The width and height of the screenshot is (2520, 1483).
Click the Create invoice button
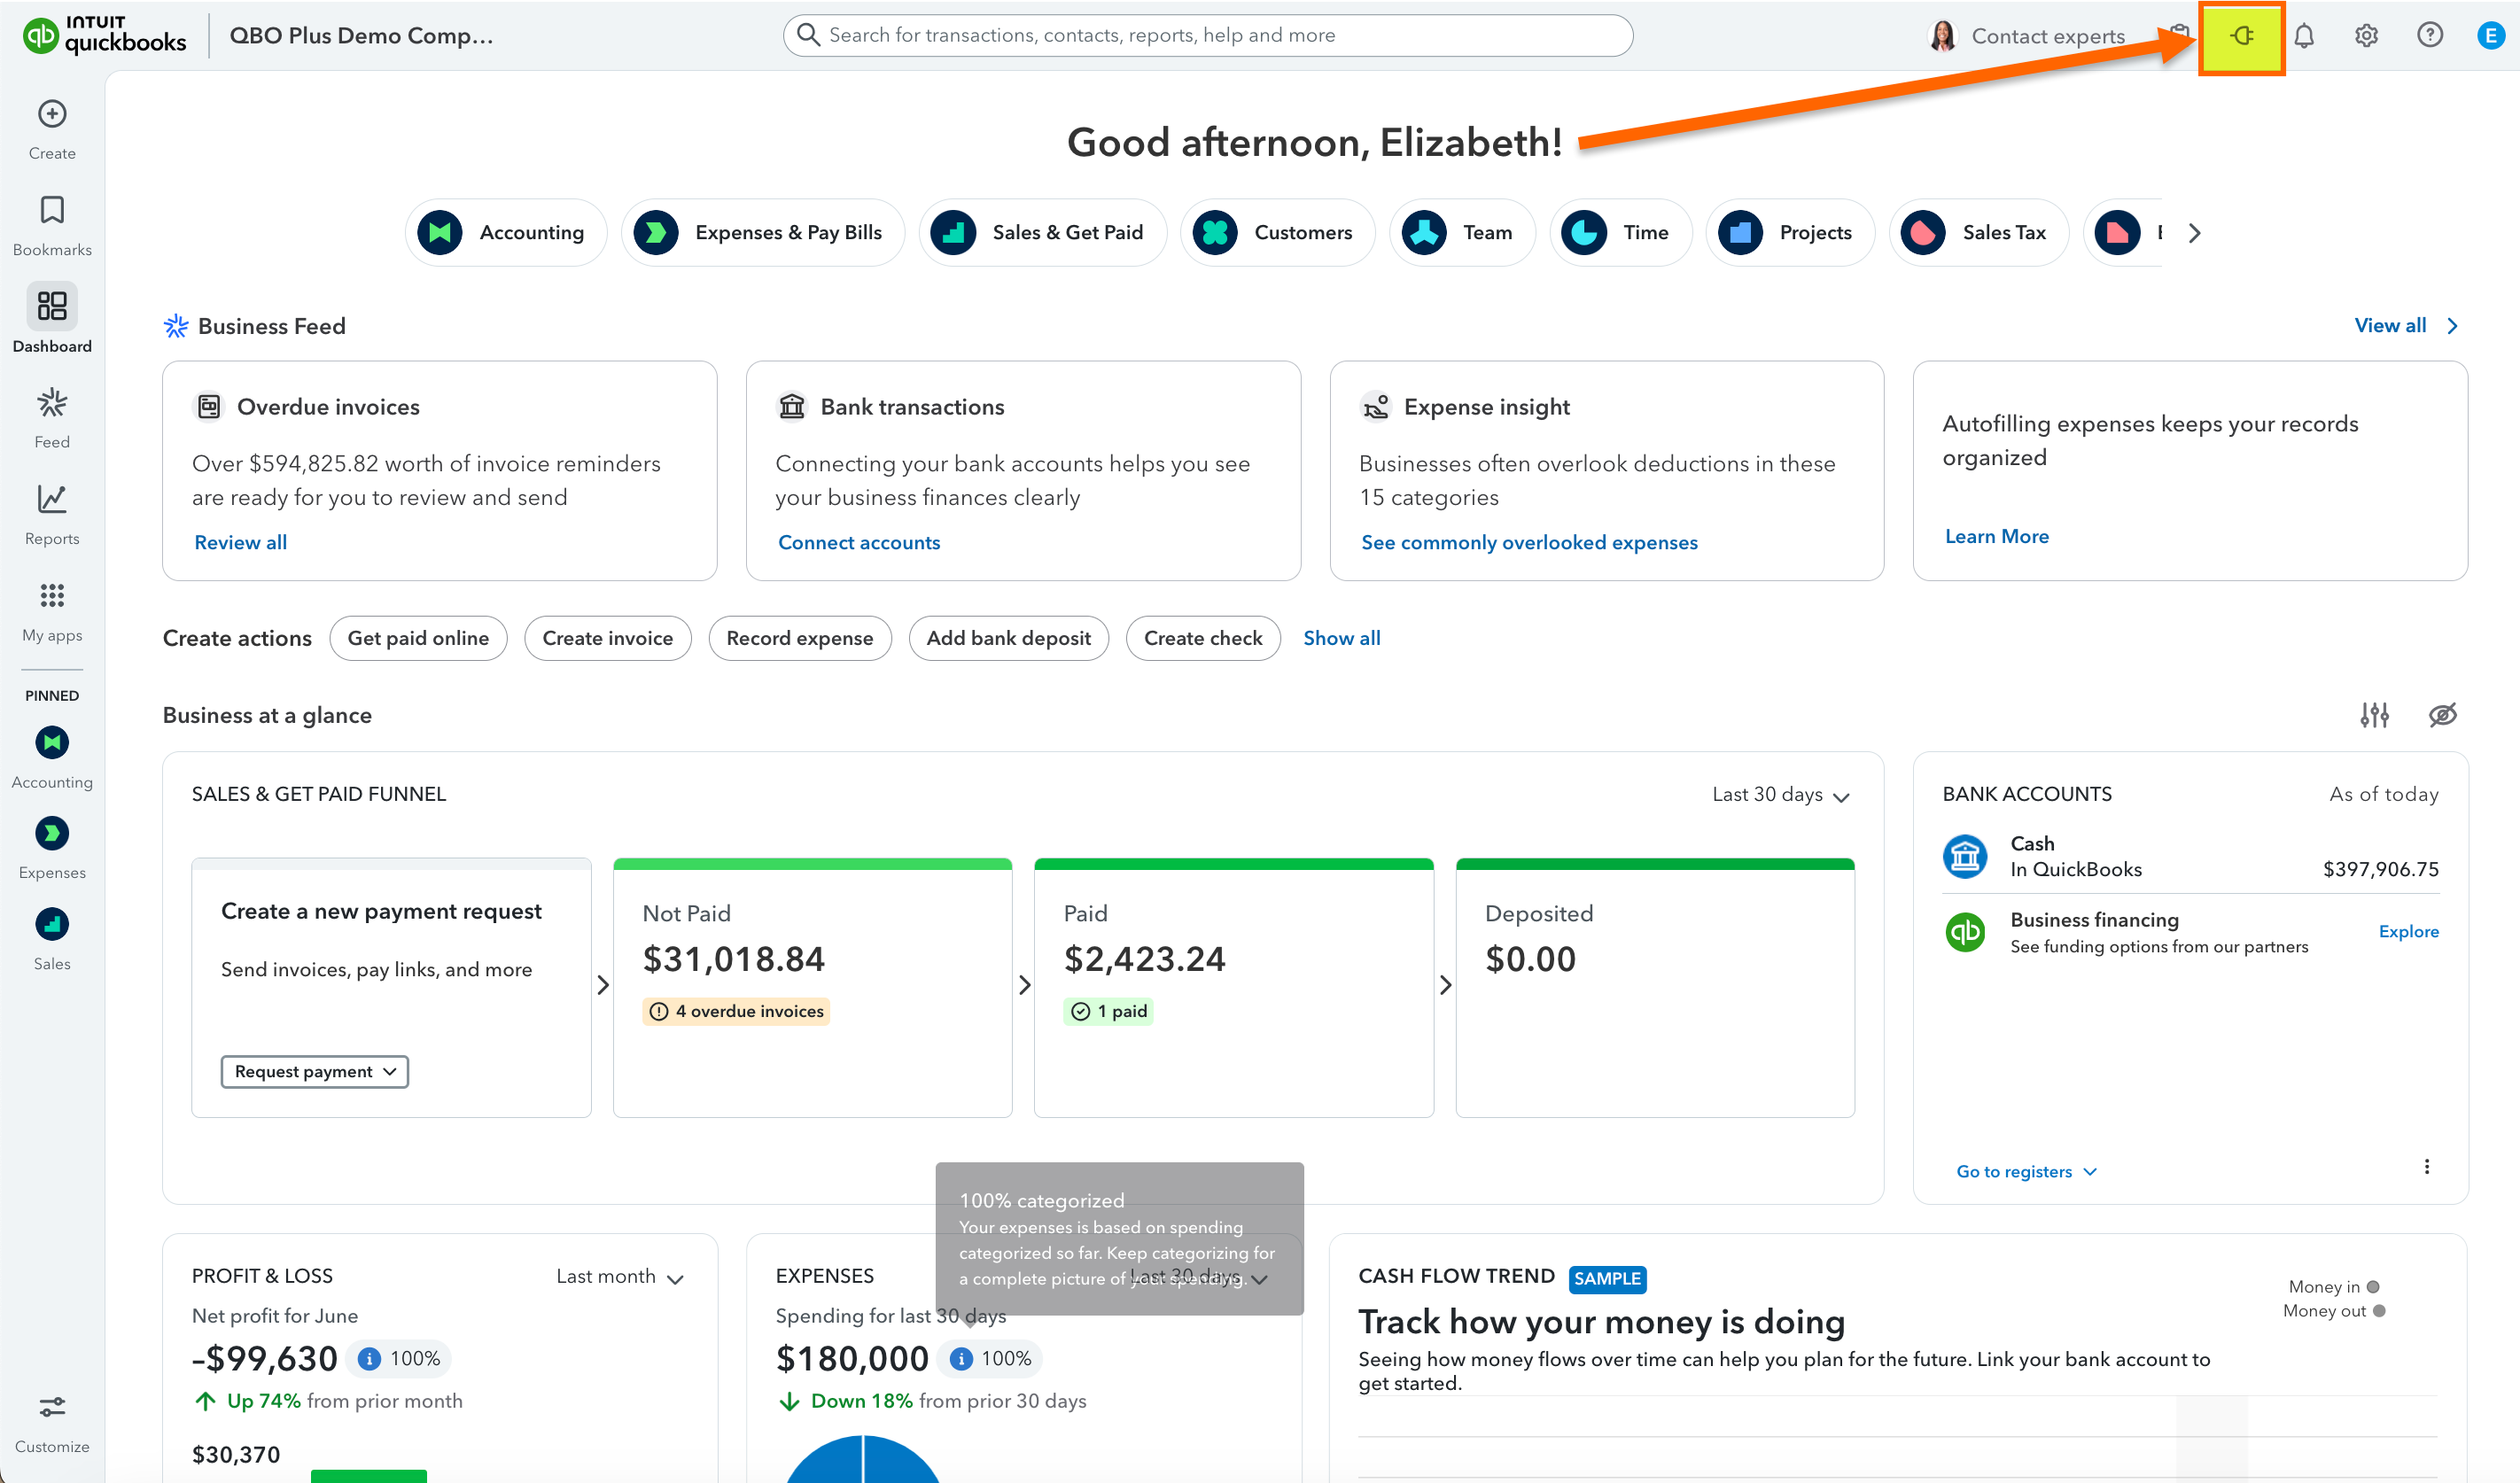pyautogui.click(x=607, y=638)
